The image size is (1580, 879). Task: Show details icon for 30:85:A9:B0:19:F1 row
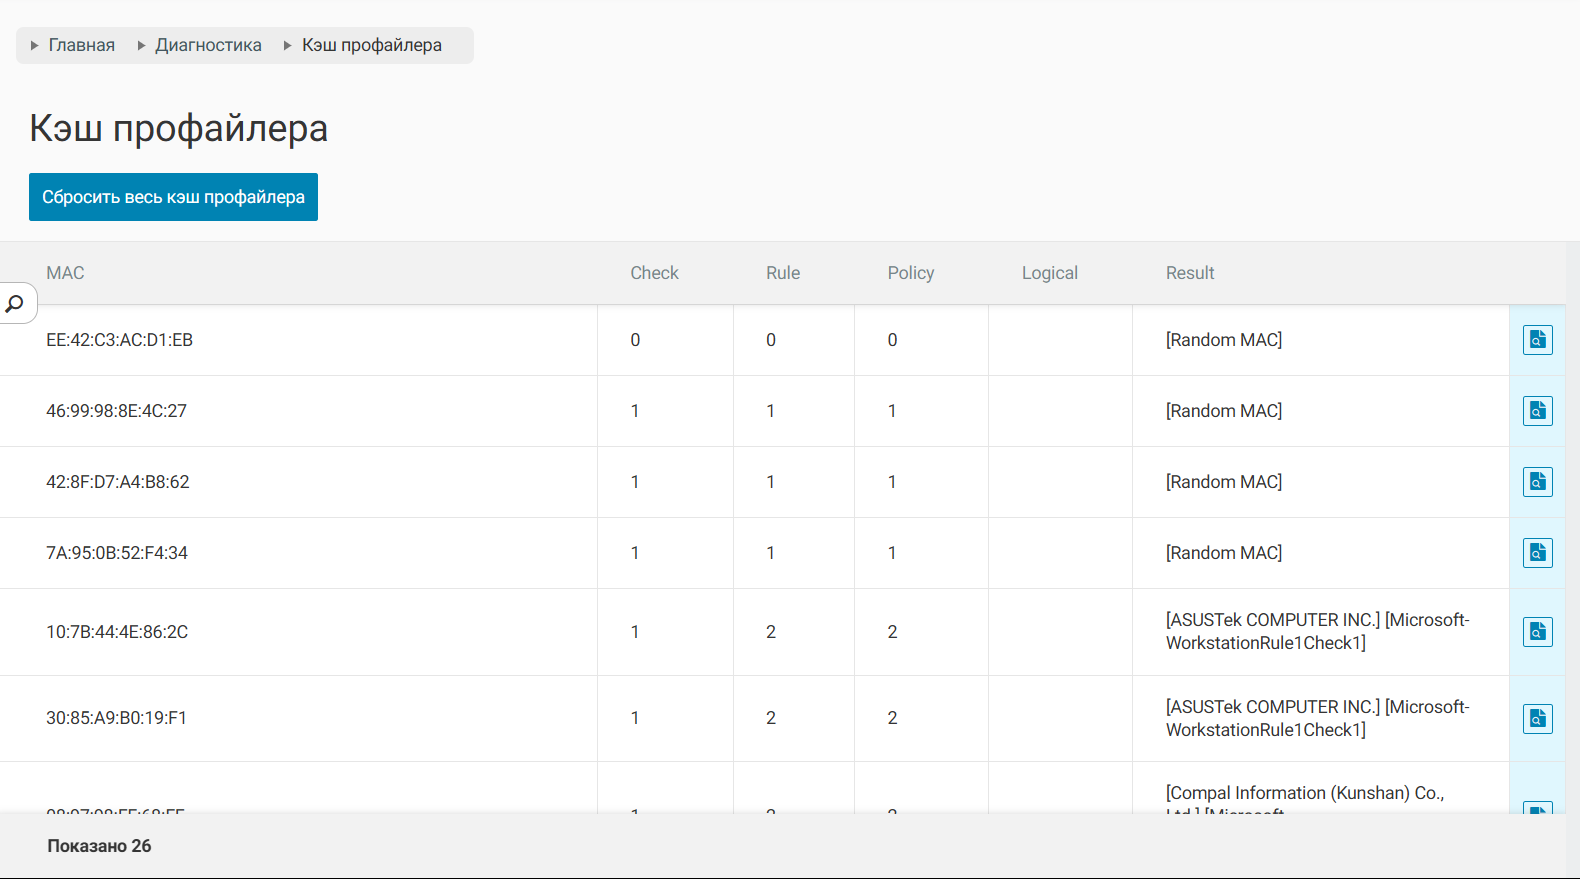point(1537,718)
